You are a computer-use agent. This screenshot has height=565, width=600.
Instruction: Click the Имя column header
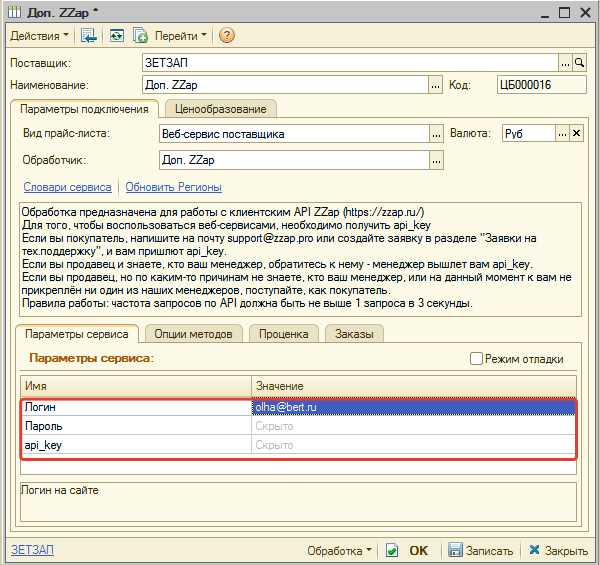click(x=136, y=386)
